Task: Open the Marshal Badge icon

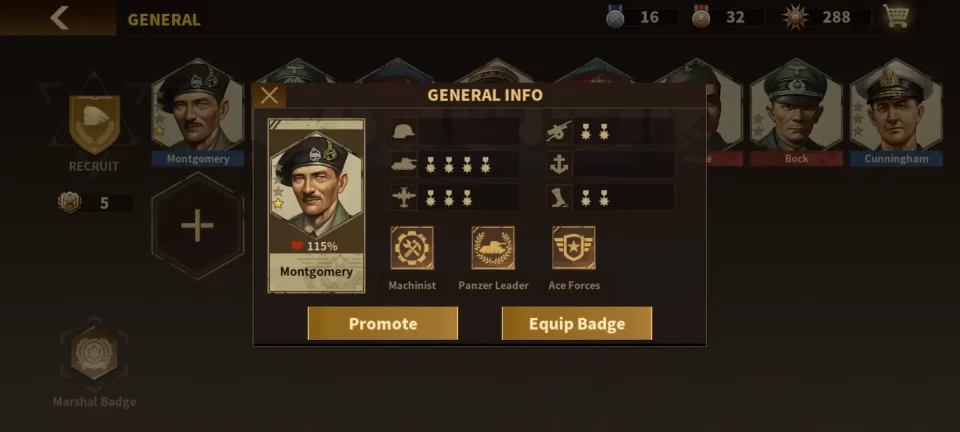Action: 94,354
